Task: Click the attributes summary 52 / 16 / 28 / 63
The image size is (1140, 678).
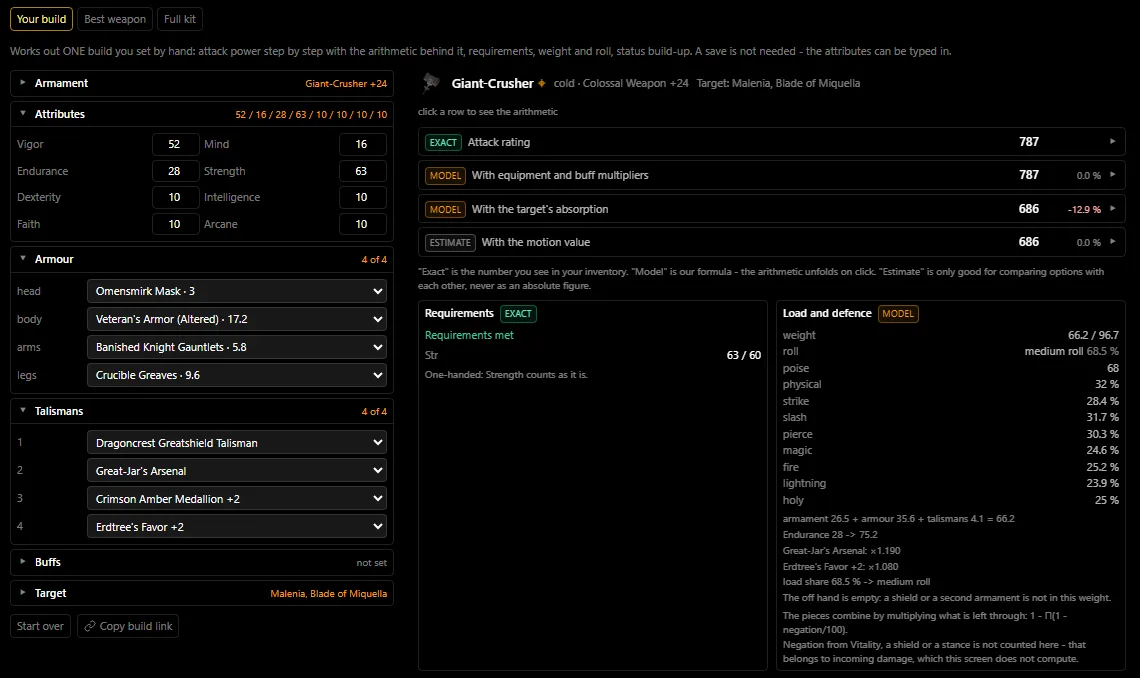Action: (x=311, y=115)
